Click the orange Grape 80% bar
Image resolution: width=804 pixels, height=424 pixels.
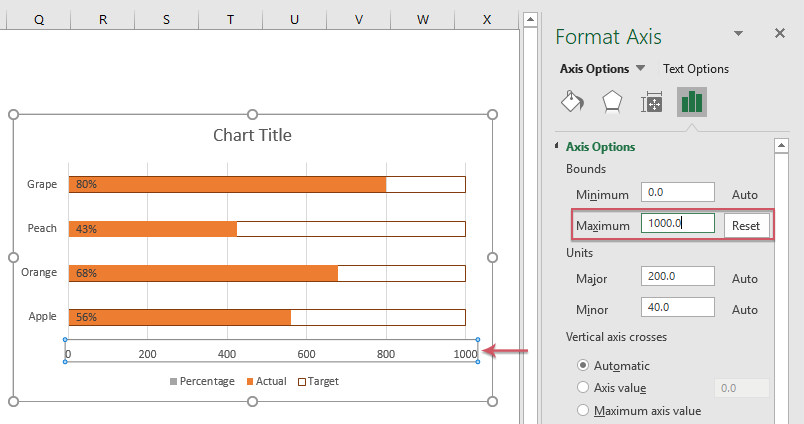[x=228, y=185]
